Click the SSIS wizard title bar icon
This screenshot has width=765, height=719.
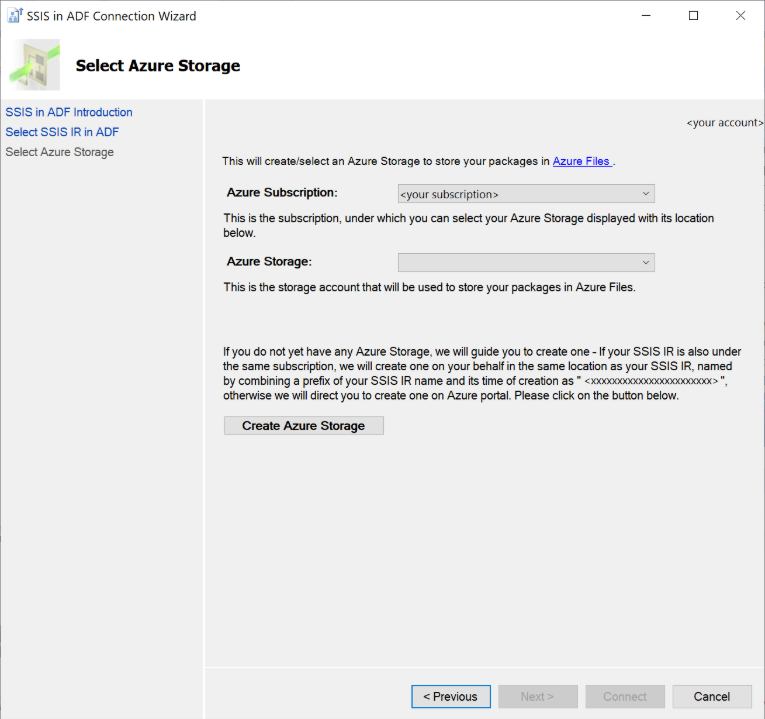15,16
